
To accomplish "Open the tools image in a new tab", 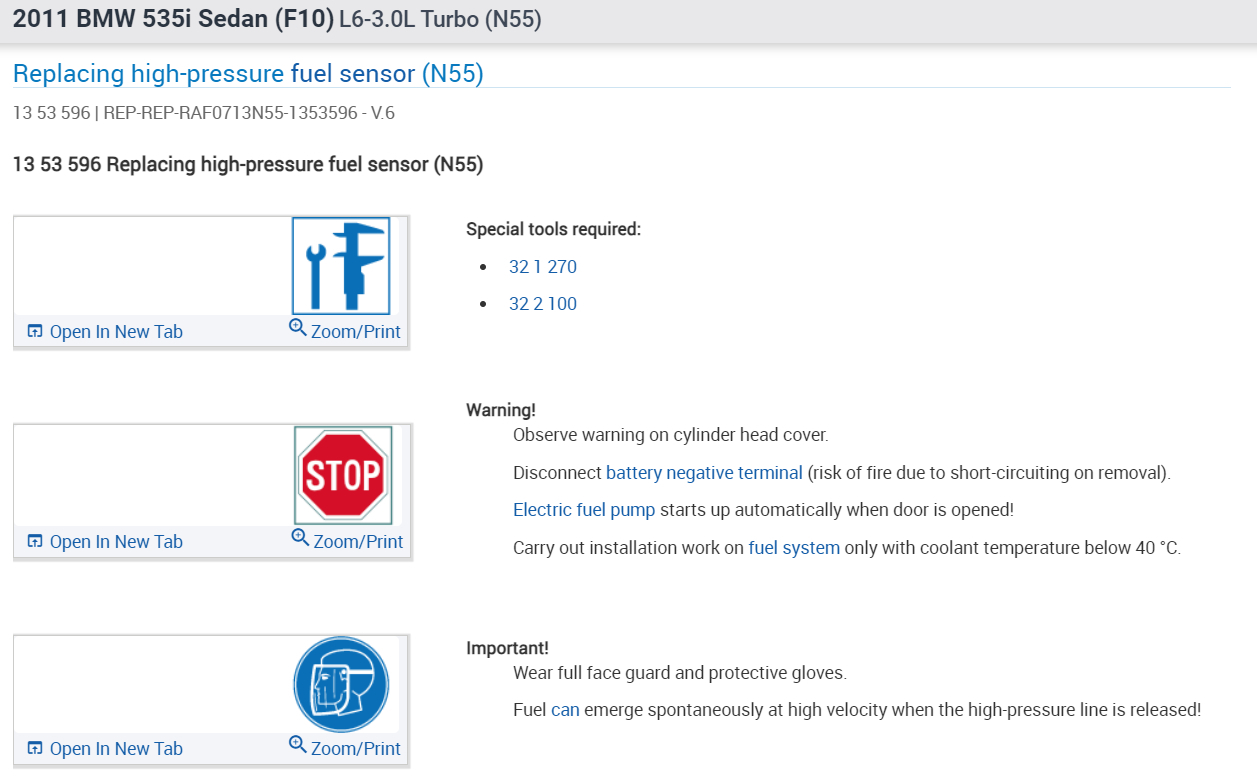I will pos(115,332).
